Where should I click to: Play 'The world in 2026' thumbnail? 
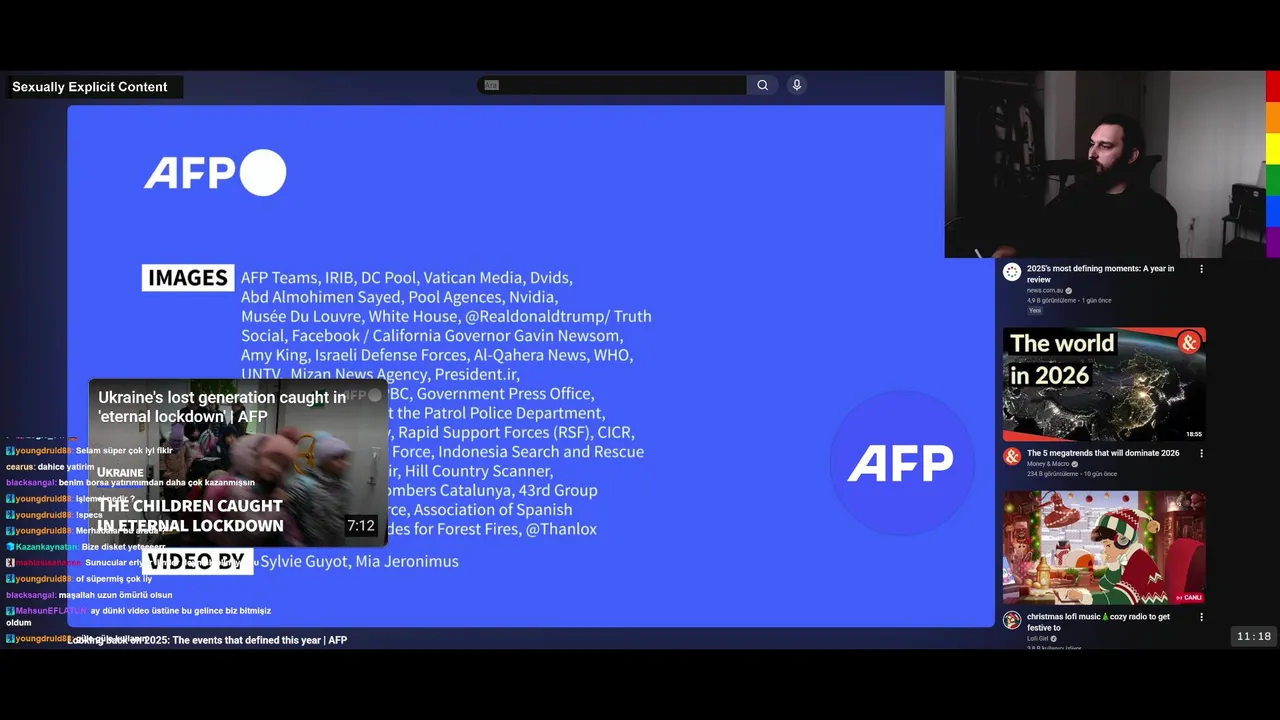click(1104, 384)
